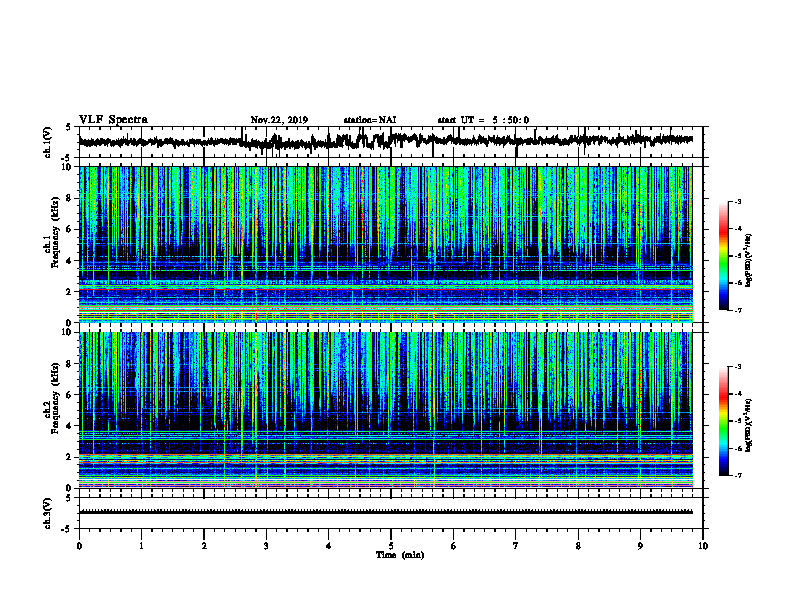Click the ch.1 spectrogram color scale bar
This screenshot has height=612, width=792.
723,256
